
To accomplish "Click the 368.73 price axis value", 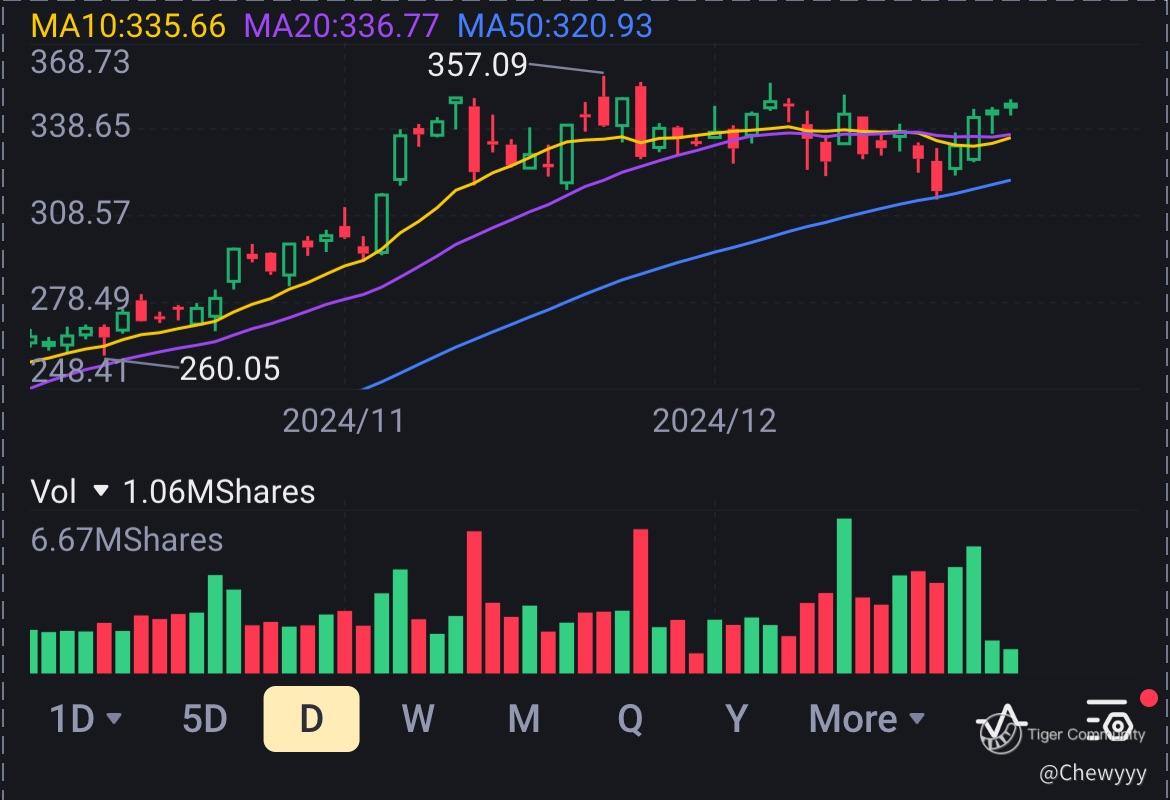I will coord(81,62).
